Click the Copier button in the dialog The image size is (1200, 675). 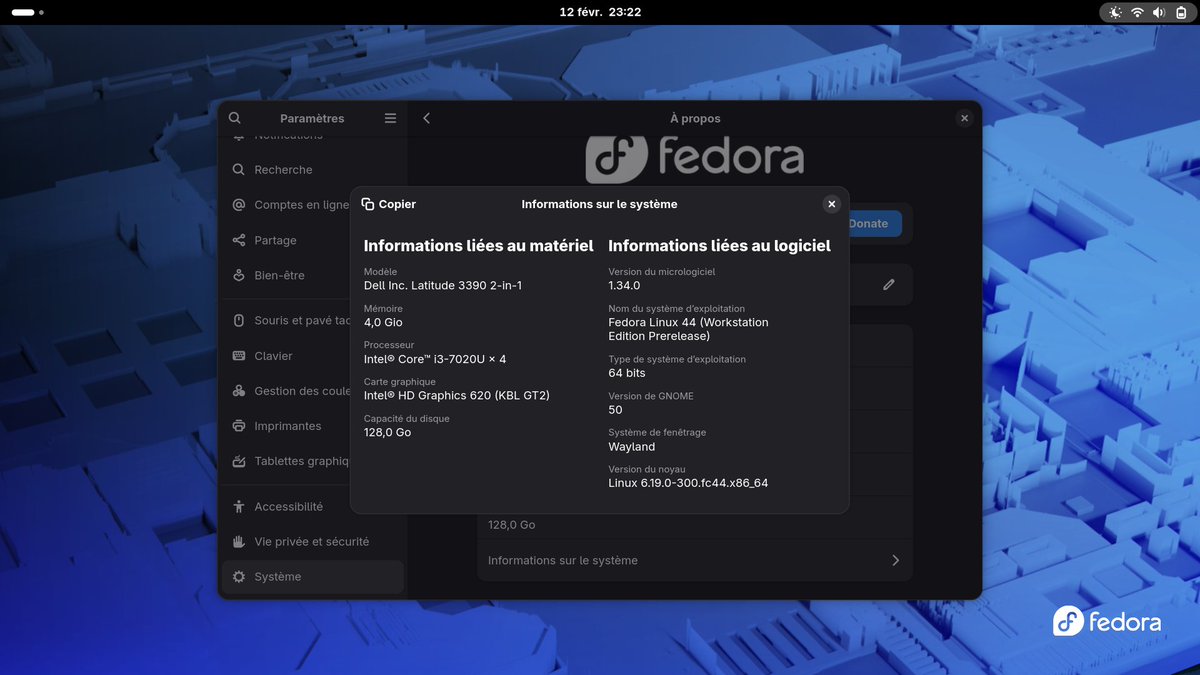tap(388, 204)
